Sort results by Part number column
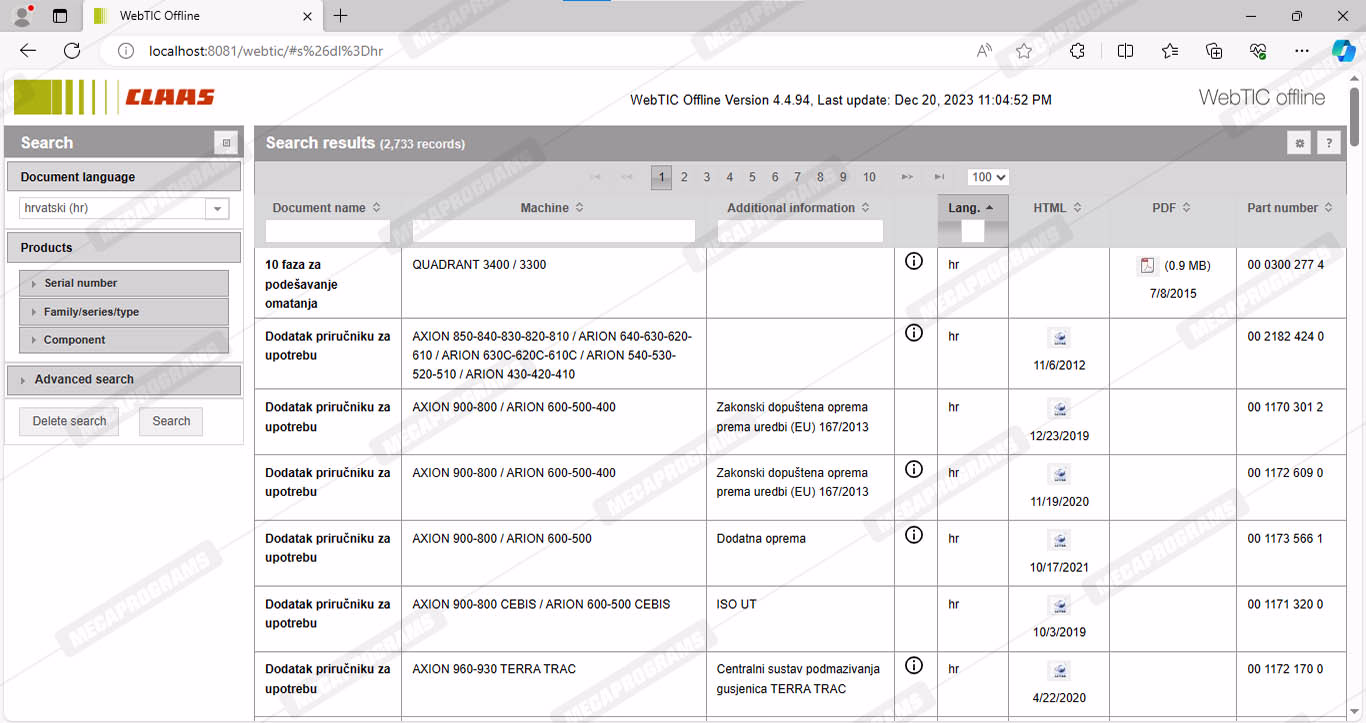Viewport: 1366px width, 723px height. 1289,208
